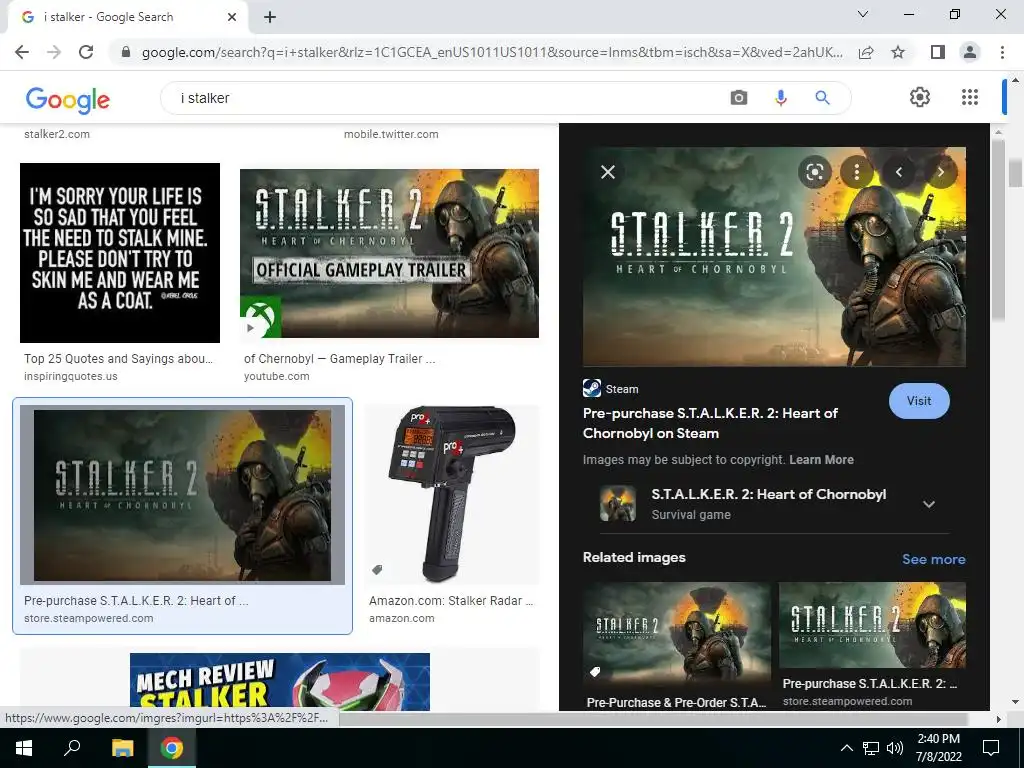Viewport: 1024px width, 768px height.
Task: Open the Steam source link
Action: (611, 389)
